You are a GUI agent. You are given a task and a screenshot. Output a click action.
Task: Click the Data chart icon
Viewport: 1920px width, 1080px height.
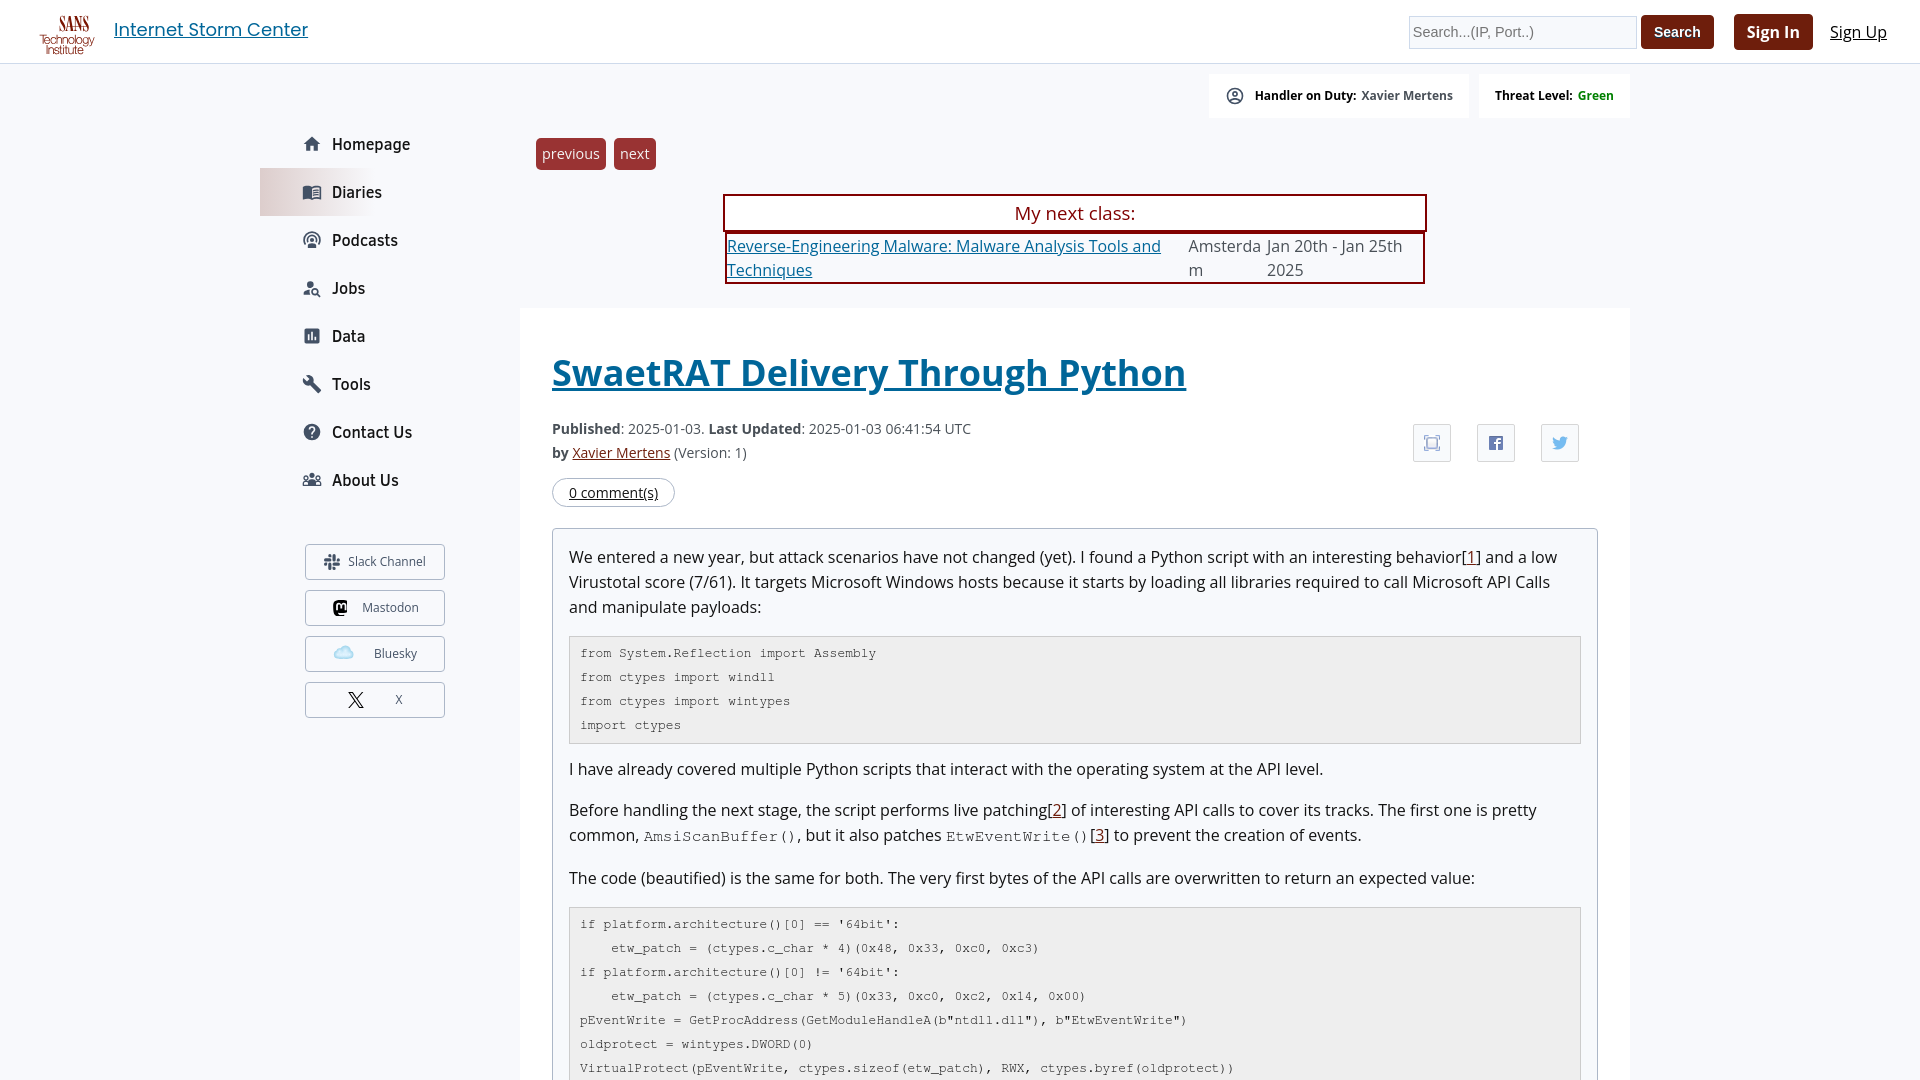pyautogui.click(x=312, y=336)
